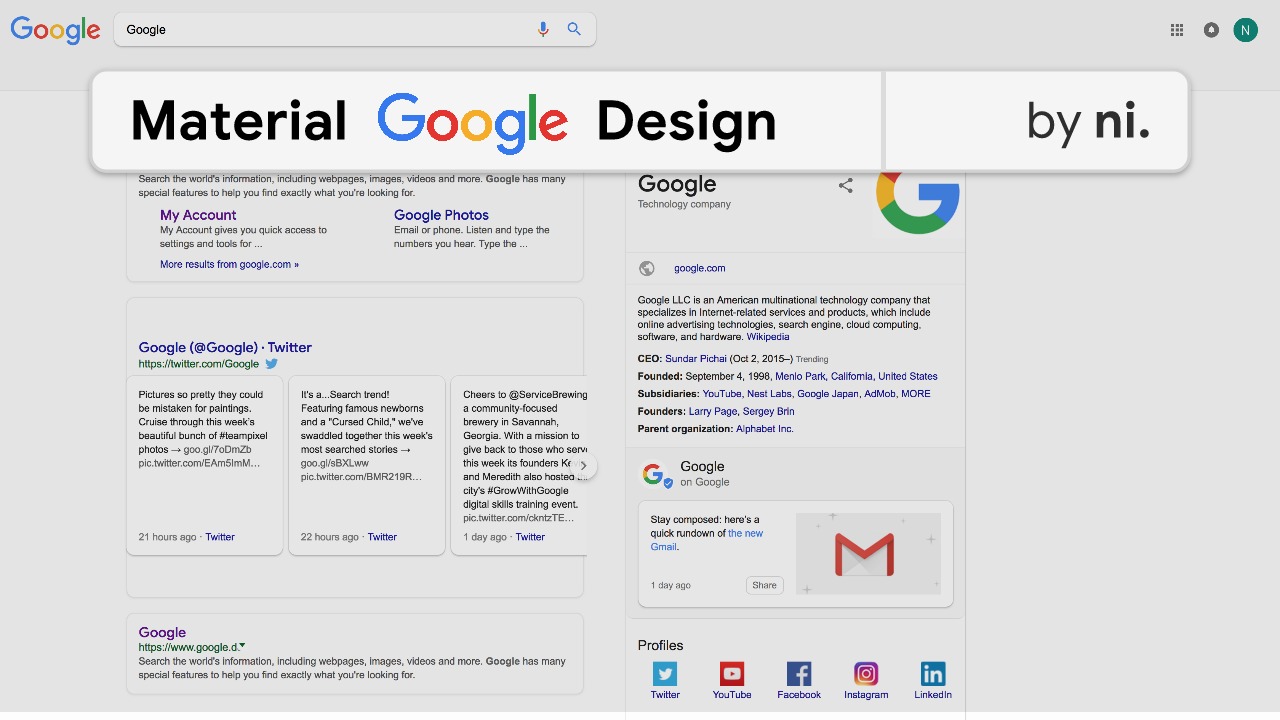Open the Alphabet Inc. parent link
The image size is (1280, 720).
click(765, 429)
